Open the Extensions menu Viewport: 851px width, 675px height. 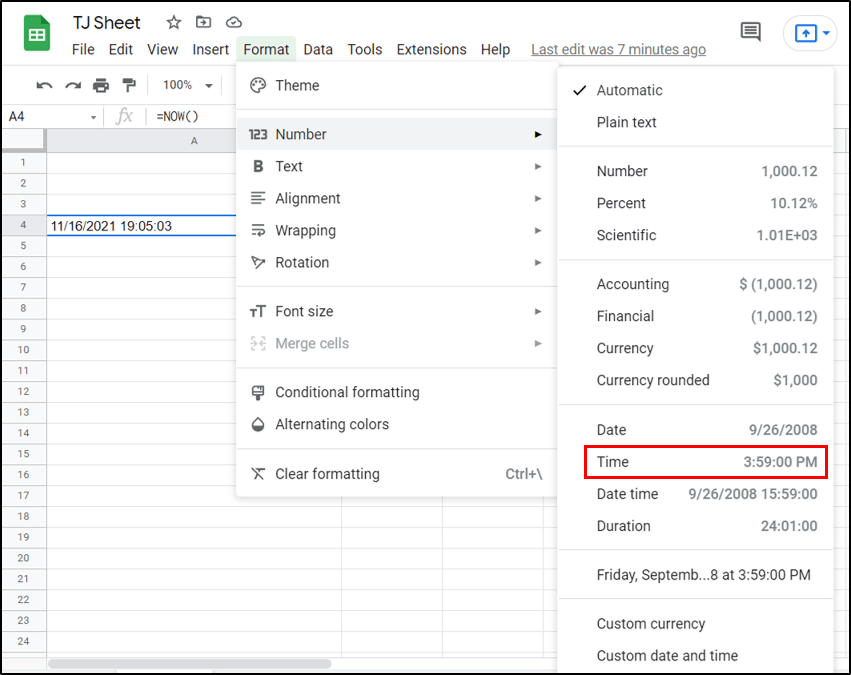click(431, 49)
